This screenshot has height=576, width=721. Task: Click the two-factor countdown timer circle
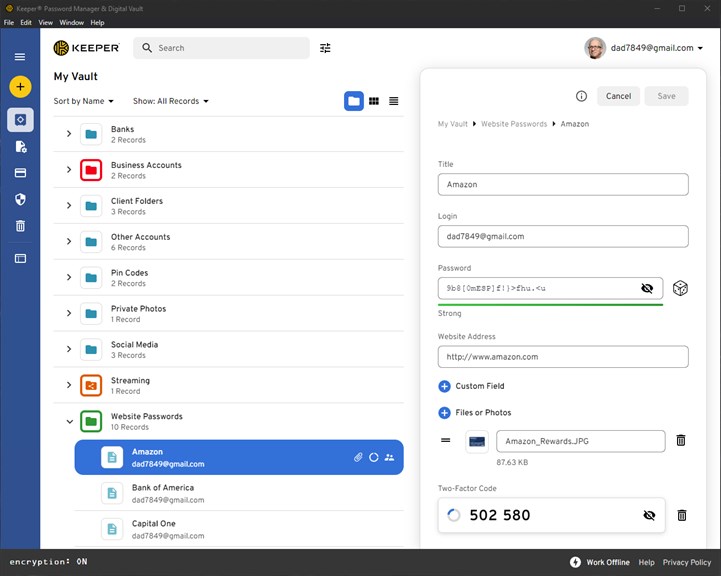453,515
